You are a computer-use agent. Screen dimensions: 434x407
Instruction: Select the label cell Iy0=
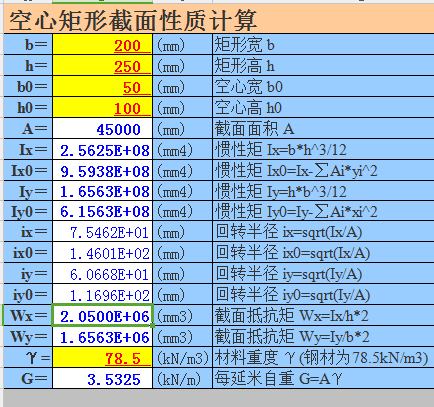(28, 211)
